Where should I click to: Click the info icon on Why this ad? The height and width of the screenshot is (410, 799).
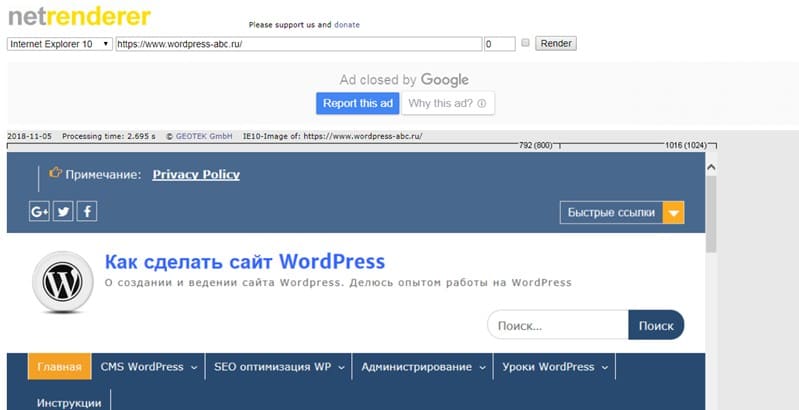[x=482, y=103]
